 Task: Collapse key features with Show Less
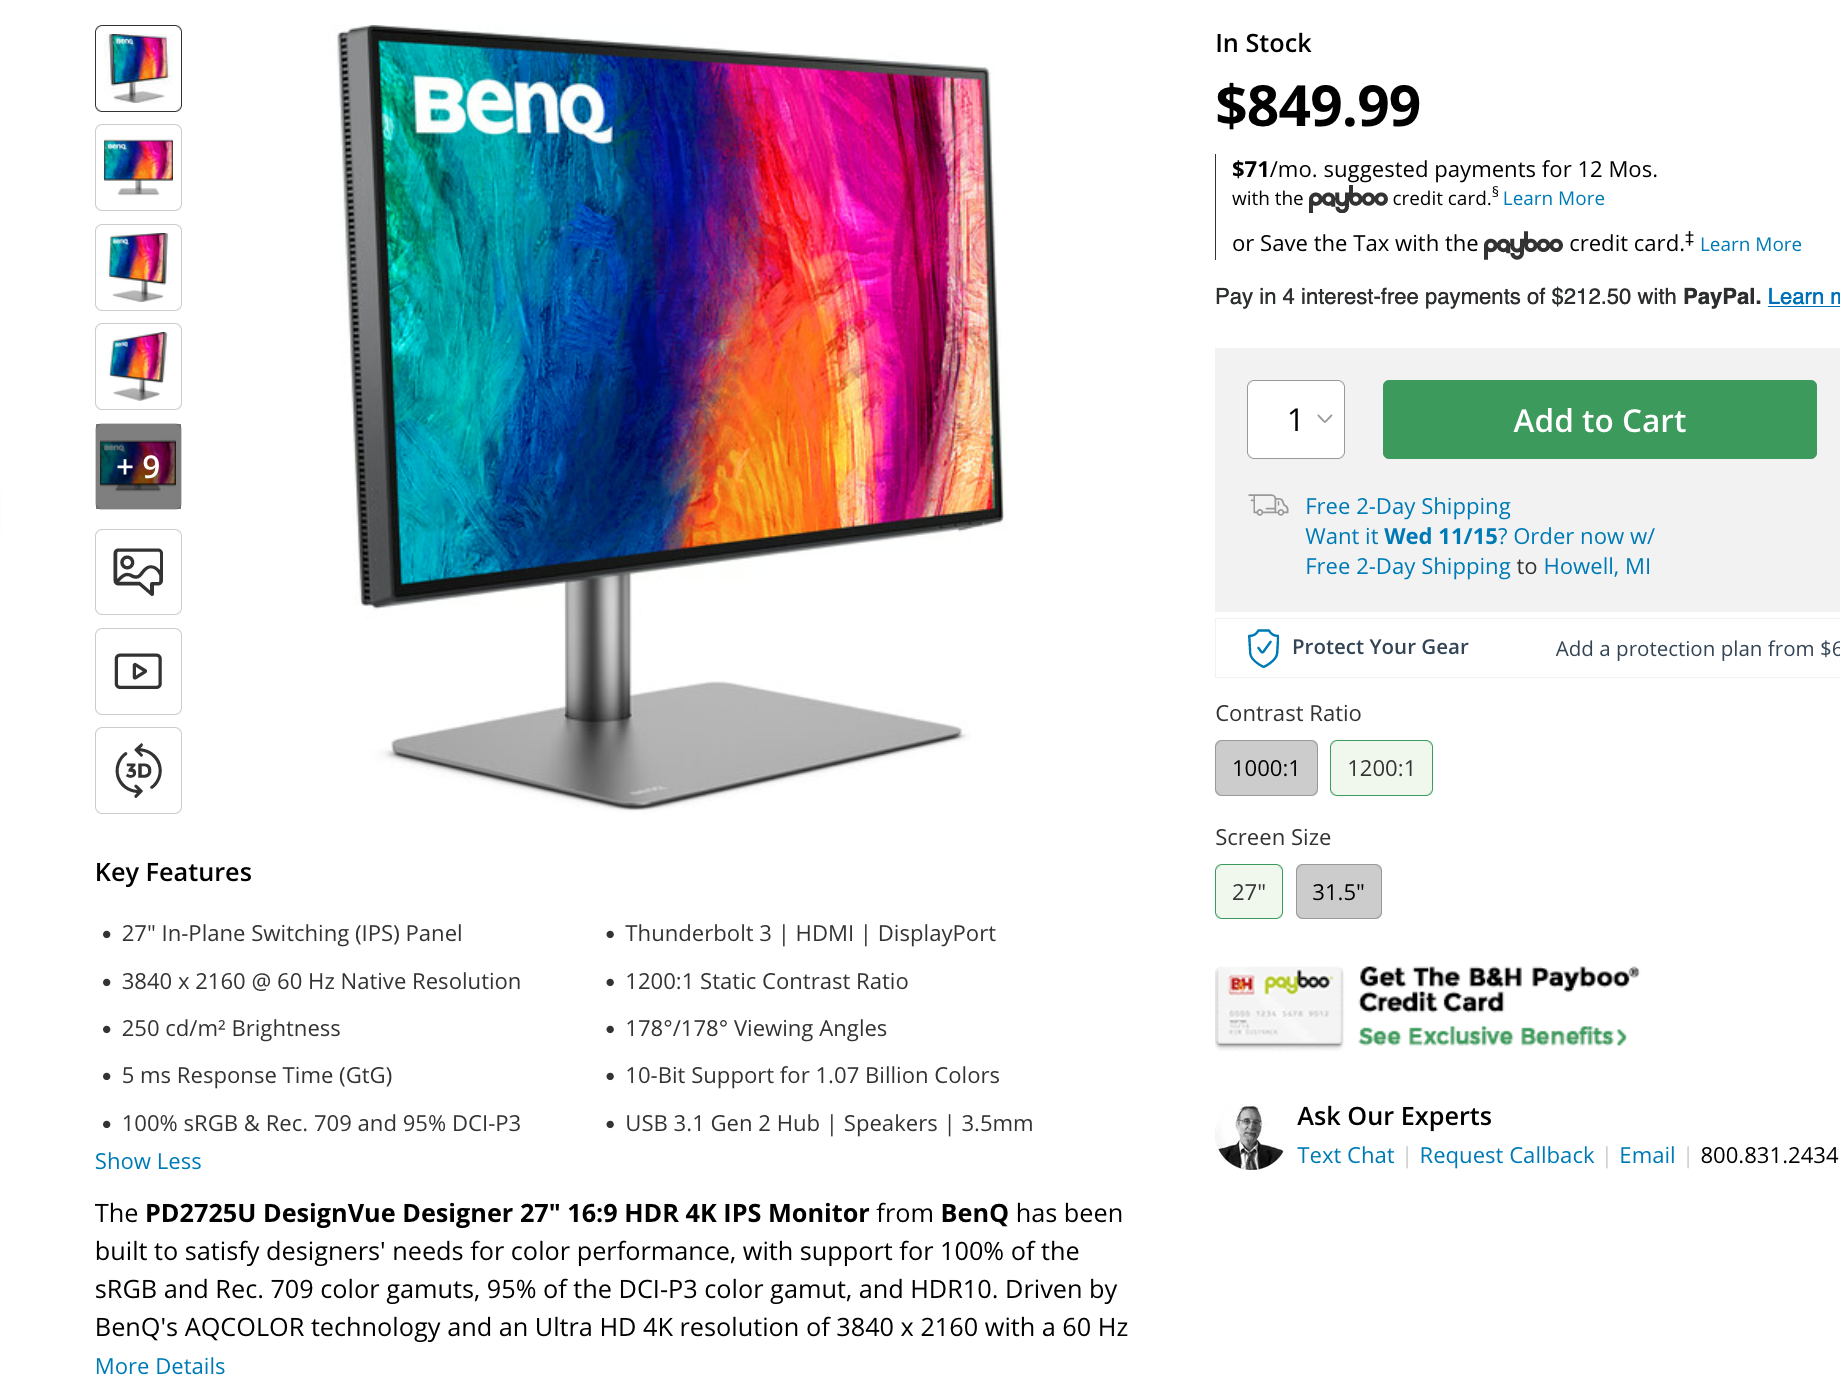[148, 1161]
